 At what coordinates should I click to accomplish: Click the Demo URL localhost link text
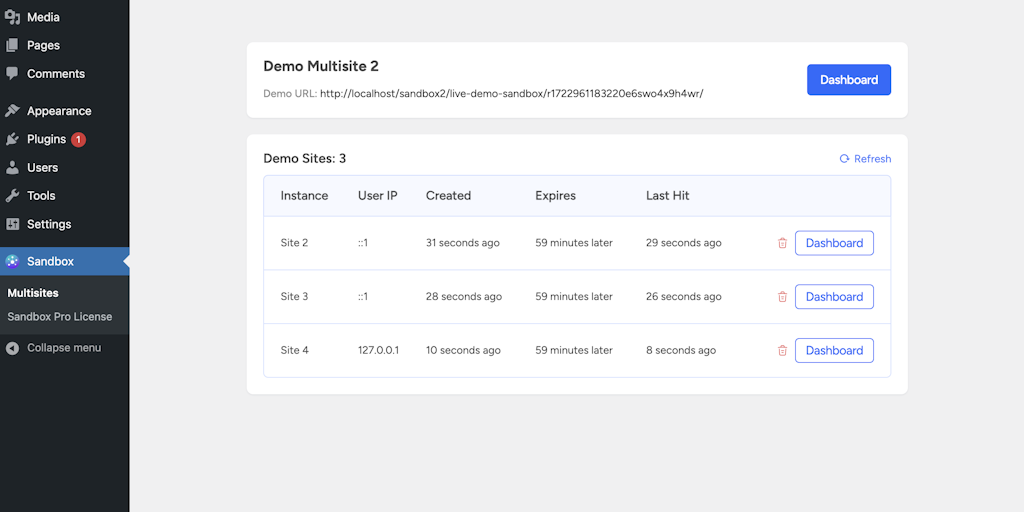511,94
